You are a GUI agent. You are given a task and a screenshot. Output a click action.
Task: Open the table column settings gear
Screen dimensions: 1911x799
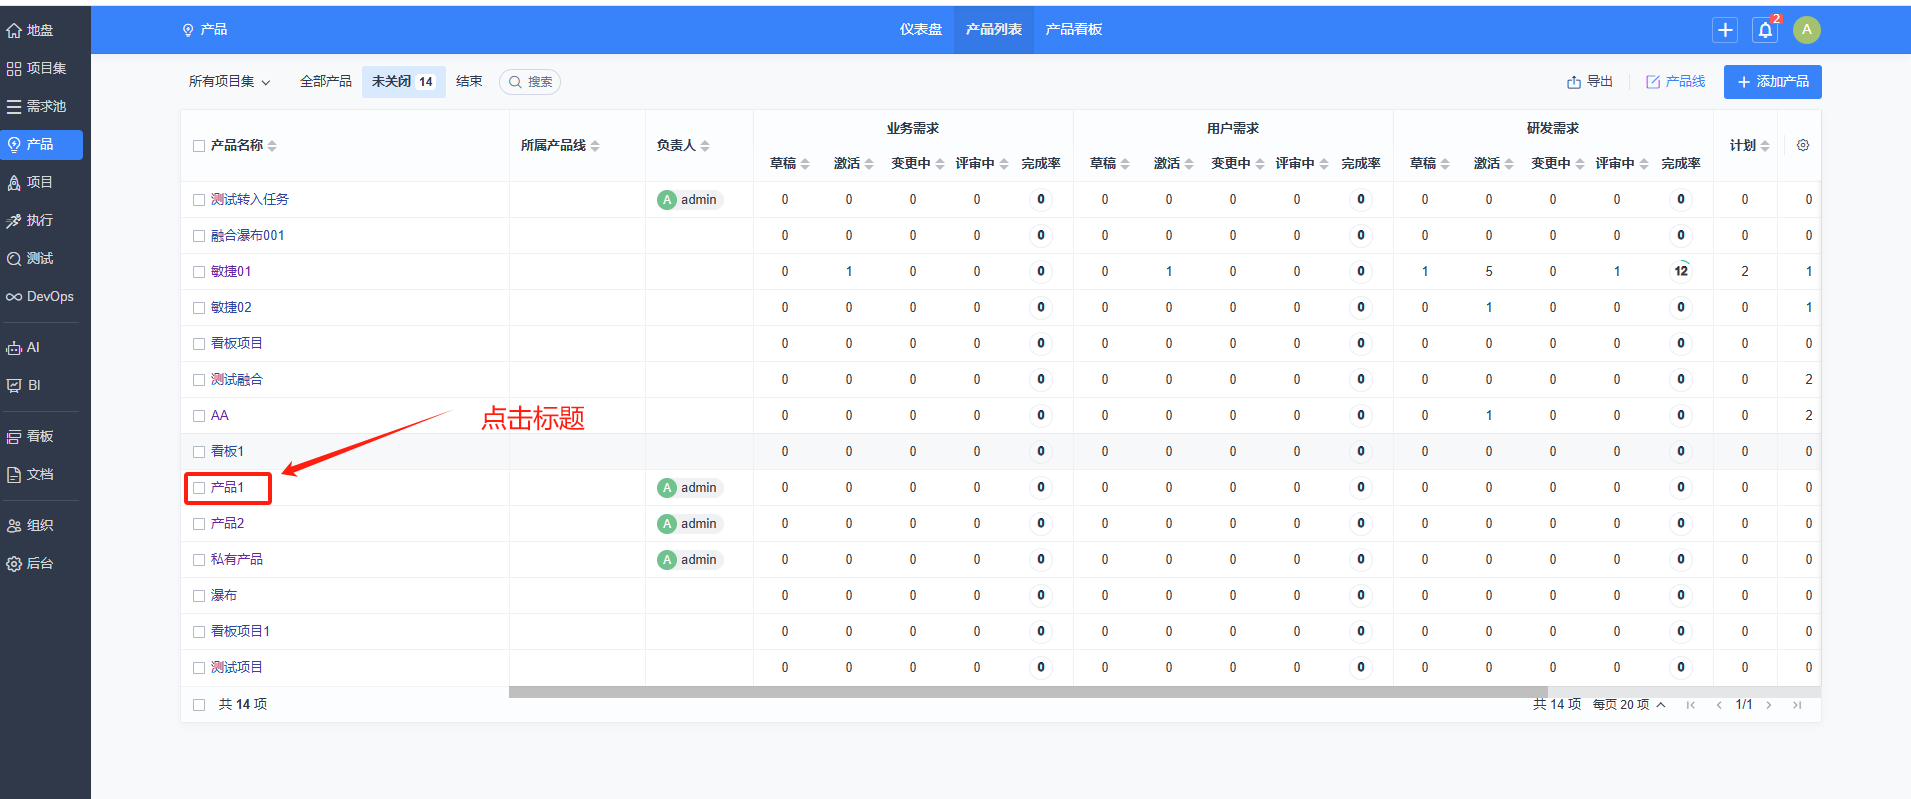1802,145
